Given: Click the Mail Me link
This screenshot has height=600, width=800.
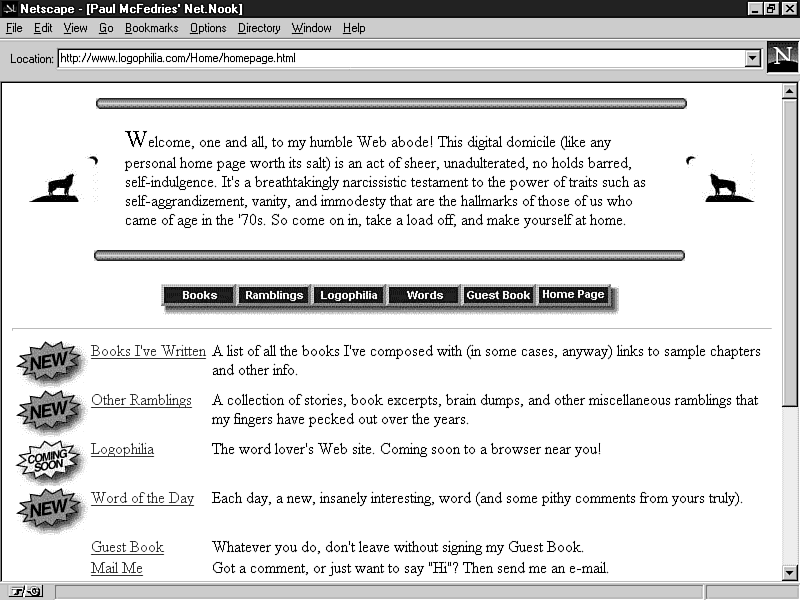Looking at the screenshot, I should click(x=117, y=568).
